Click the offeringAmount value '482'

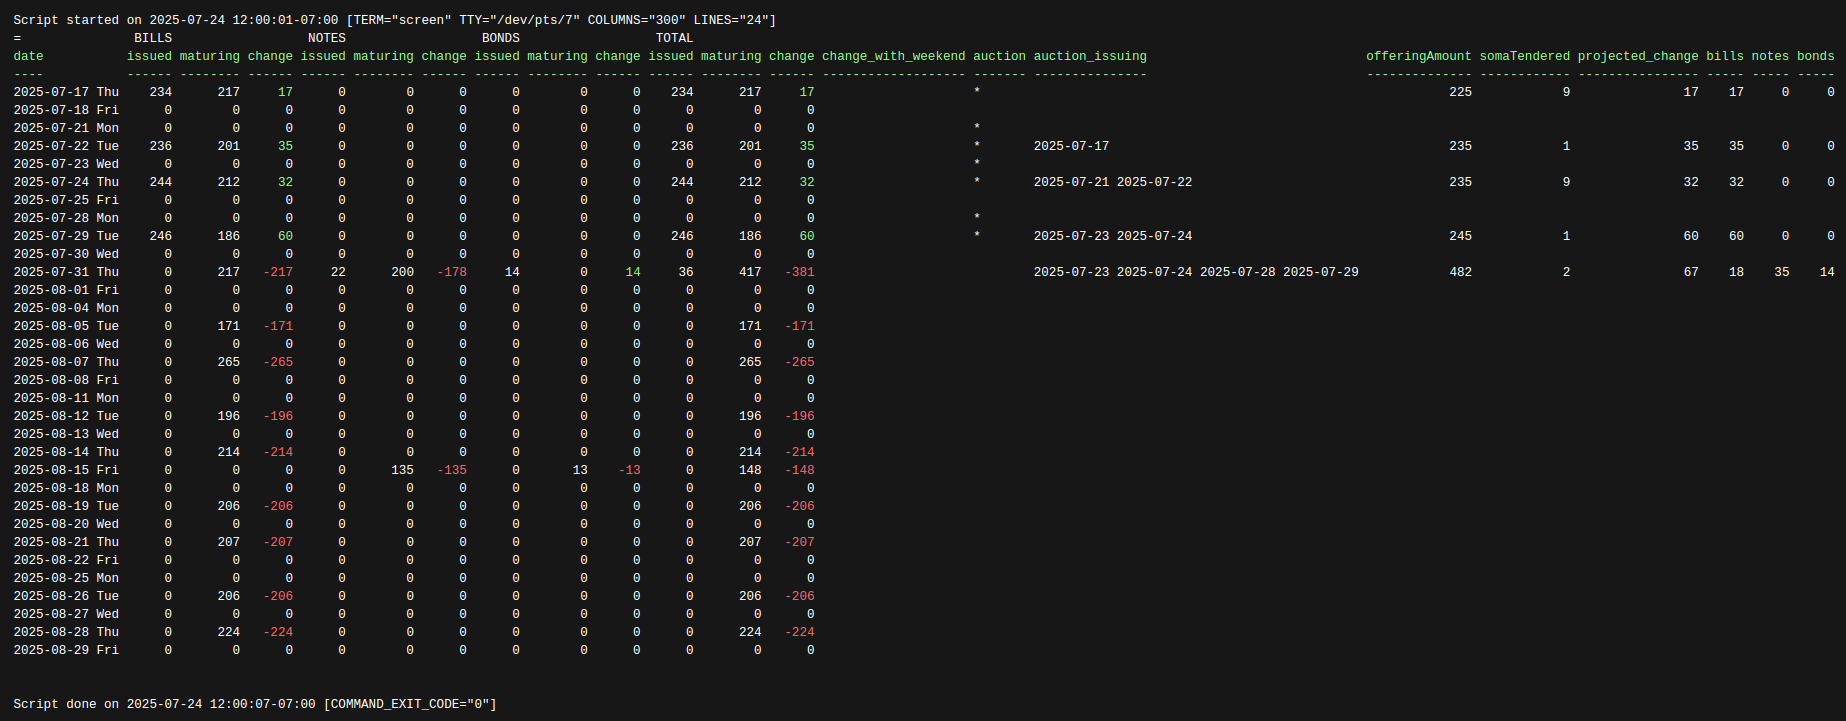[x=1461, y=272]
